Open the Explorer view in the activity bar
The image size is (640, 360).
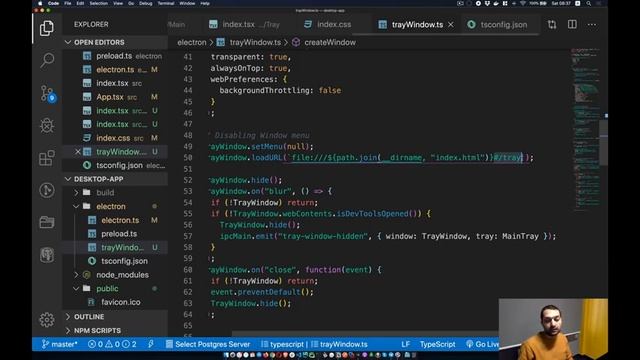coord(47,28)
